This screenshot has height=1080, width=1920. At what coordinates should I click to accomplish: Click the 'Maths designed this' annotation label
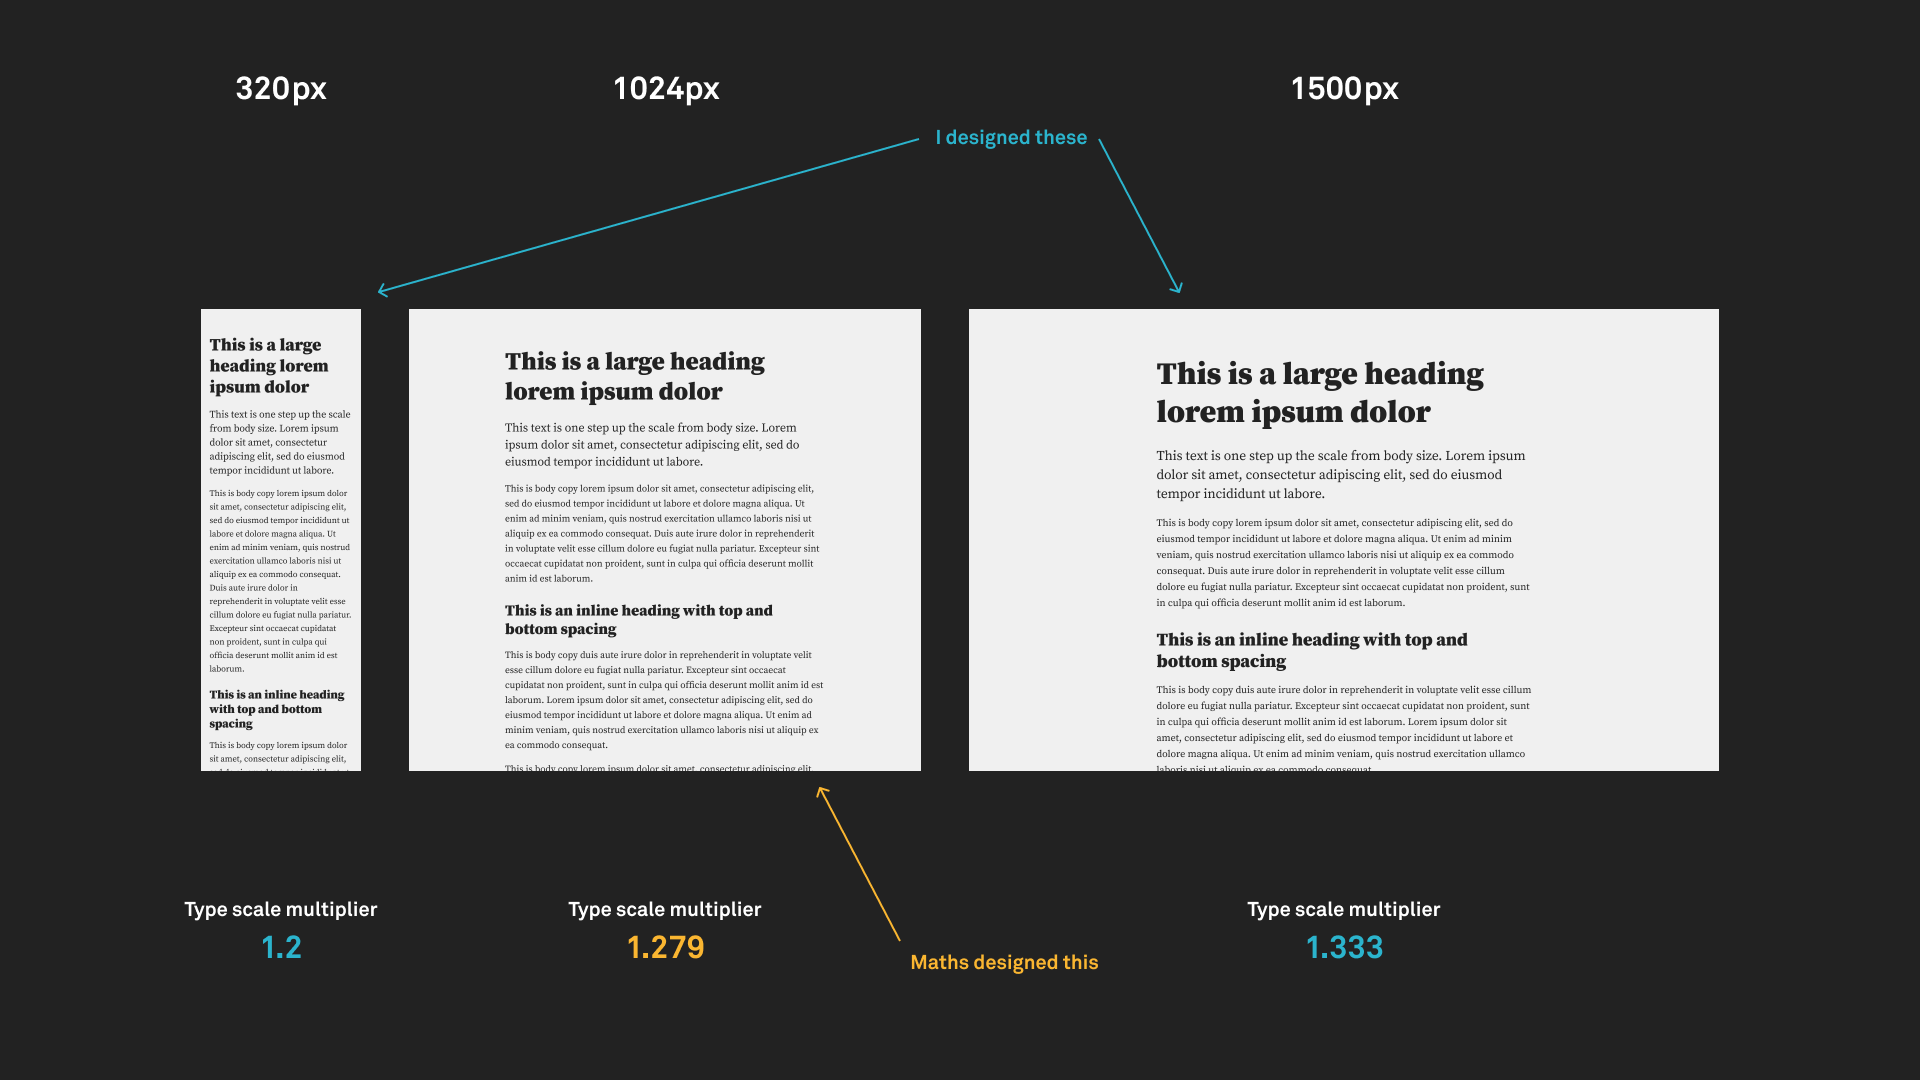[1005, 961]
